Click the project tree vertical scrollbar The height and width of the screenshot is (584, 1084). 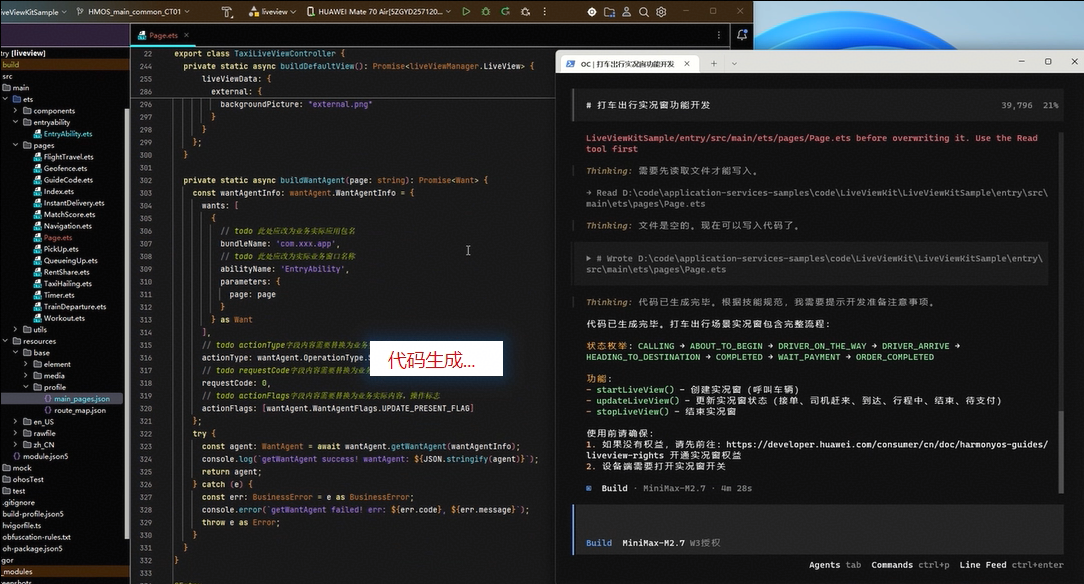[x=127, y=321]
